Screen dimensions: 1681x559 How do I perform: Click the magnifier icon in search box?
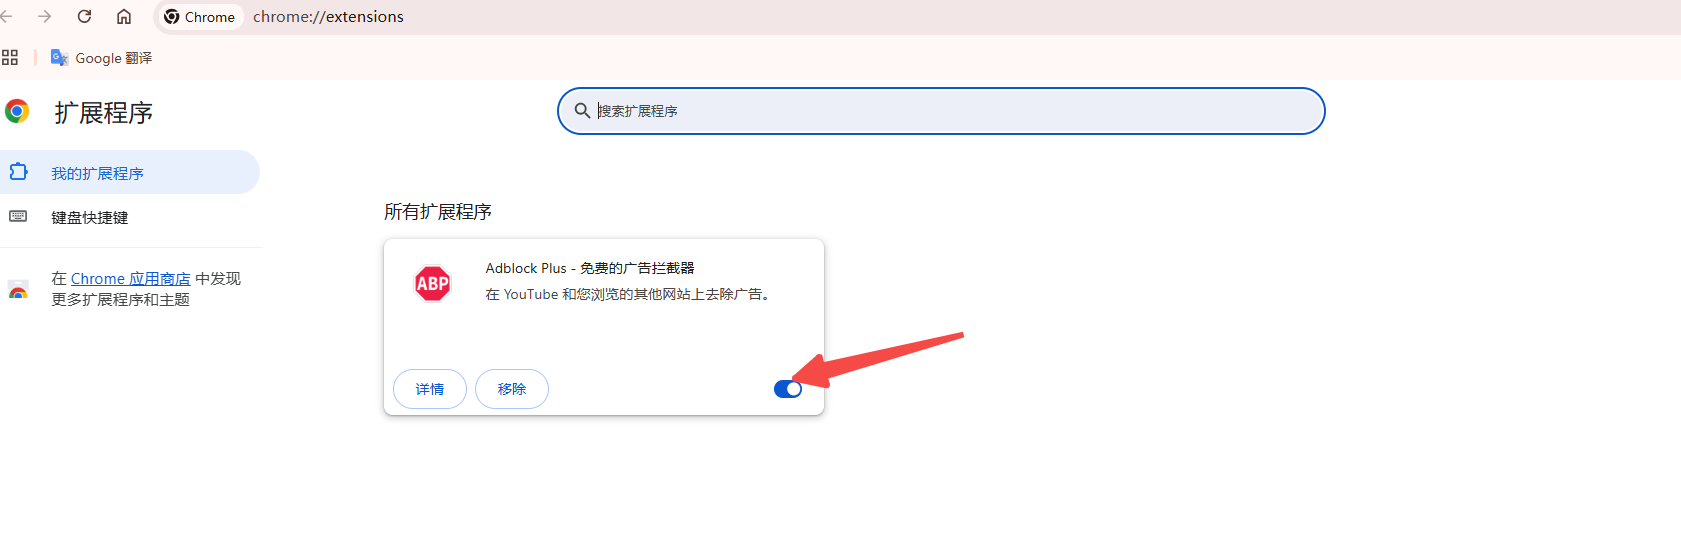582,111
